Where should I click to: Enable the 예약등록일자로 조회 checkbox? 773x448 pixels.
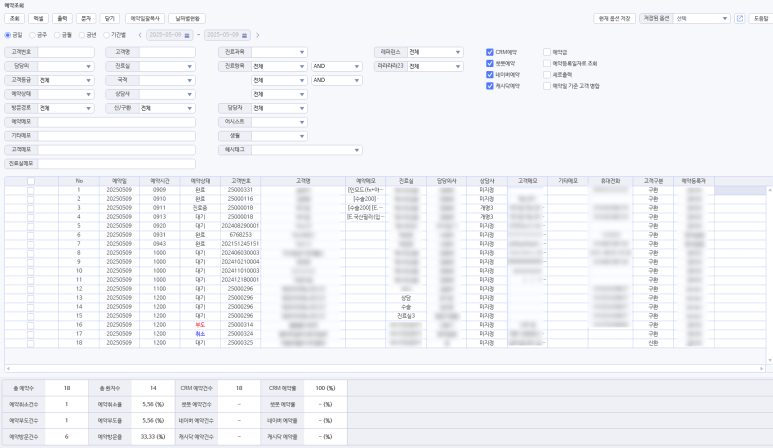click(547, 63)
